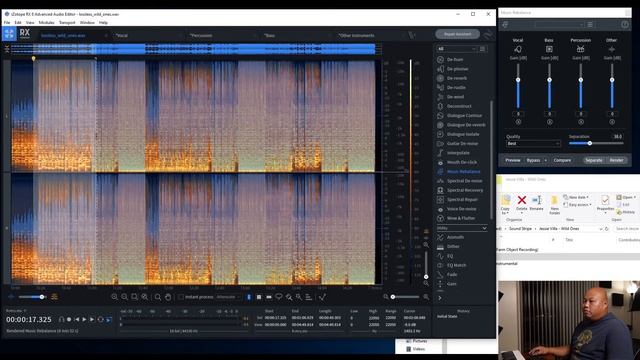Open the File menu
The height and width of the screenshot is (360, 640).
point(7,23)
